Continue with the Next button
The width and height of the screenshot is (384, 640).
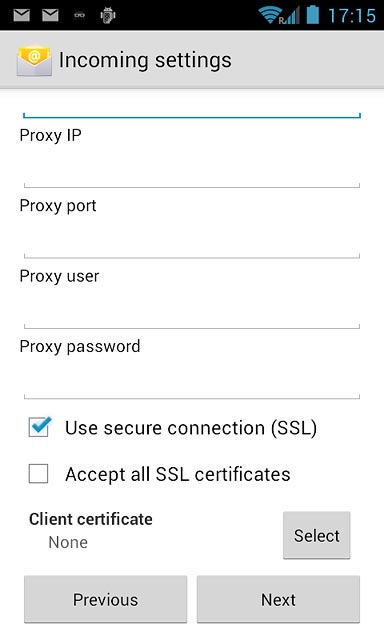coord(278,599)
